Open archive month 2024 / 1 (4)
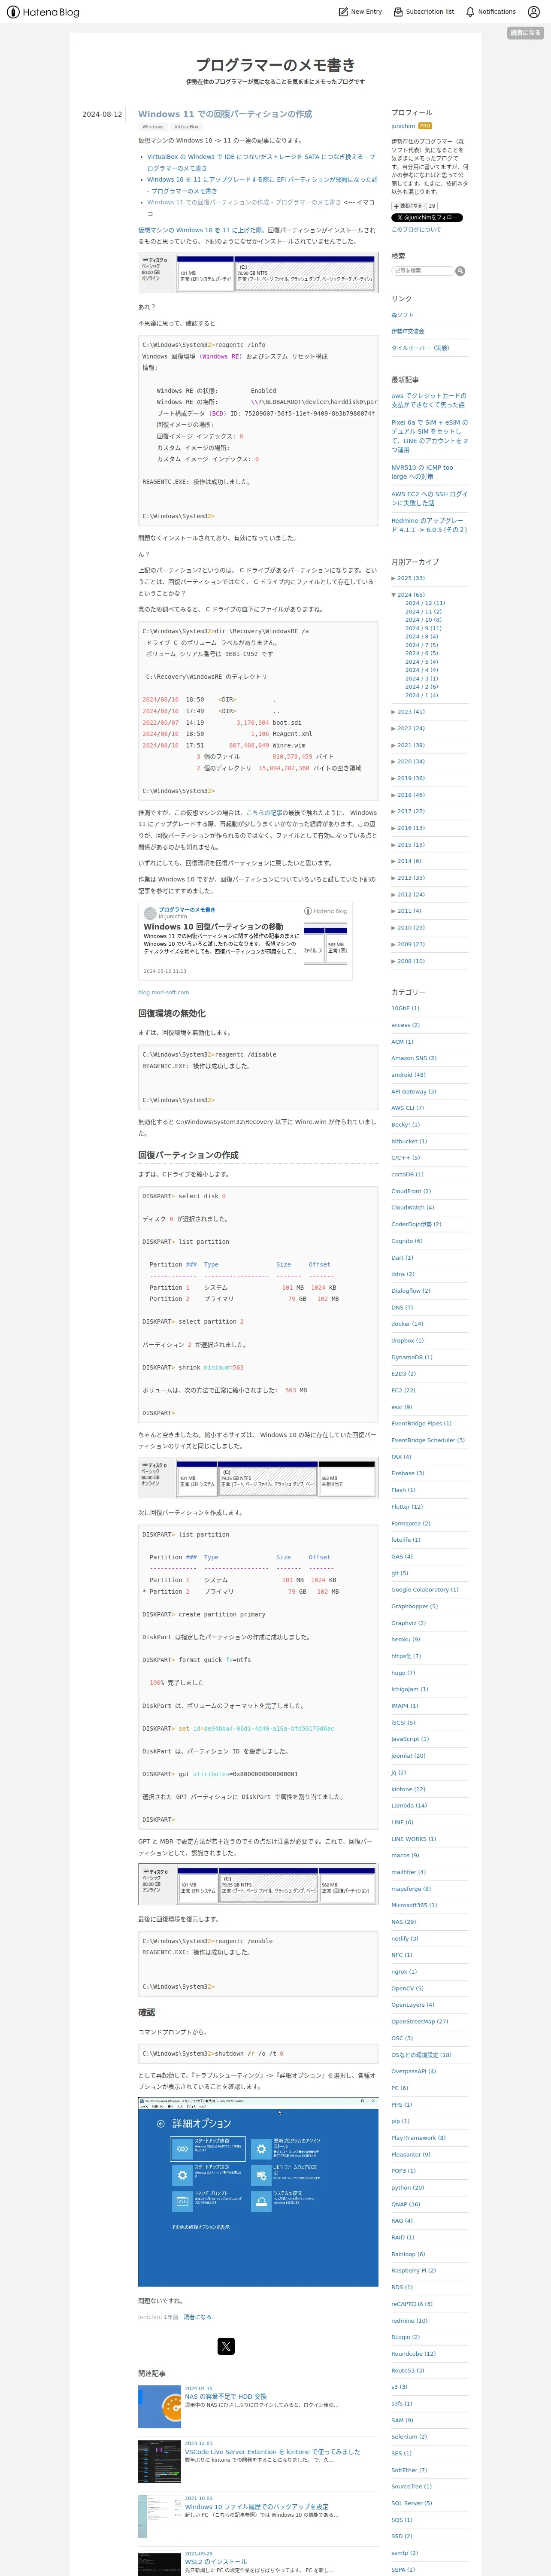The height and width of the screenshot is (2576, 551). [x=421, y=695]
